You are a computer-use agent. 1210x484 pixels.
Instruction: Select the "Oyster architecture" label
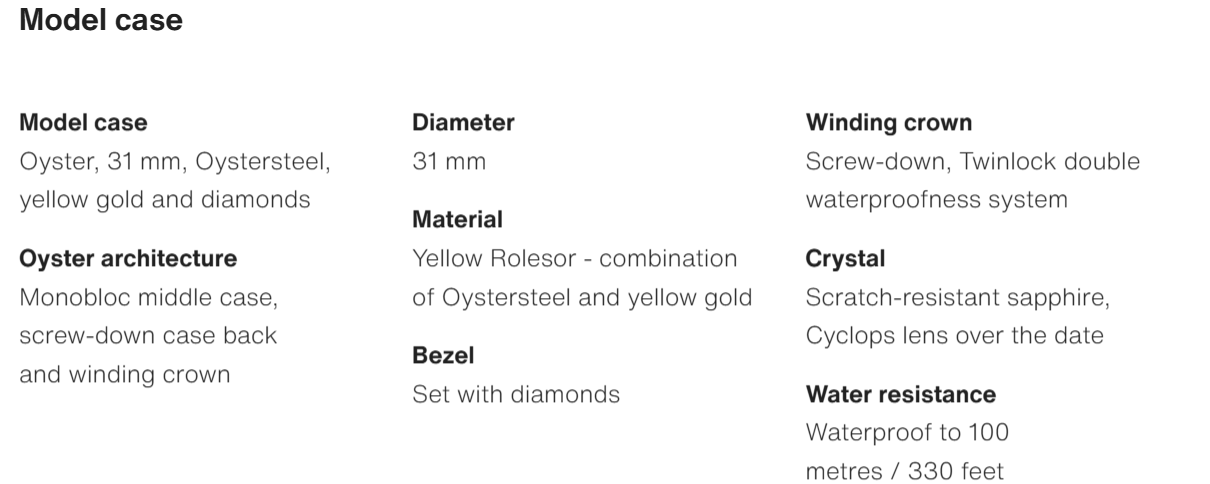128,259
